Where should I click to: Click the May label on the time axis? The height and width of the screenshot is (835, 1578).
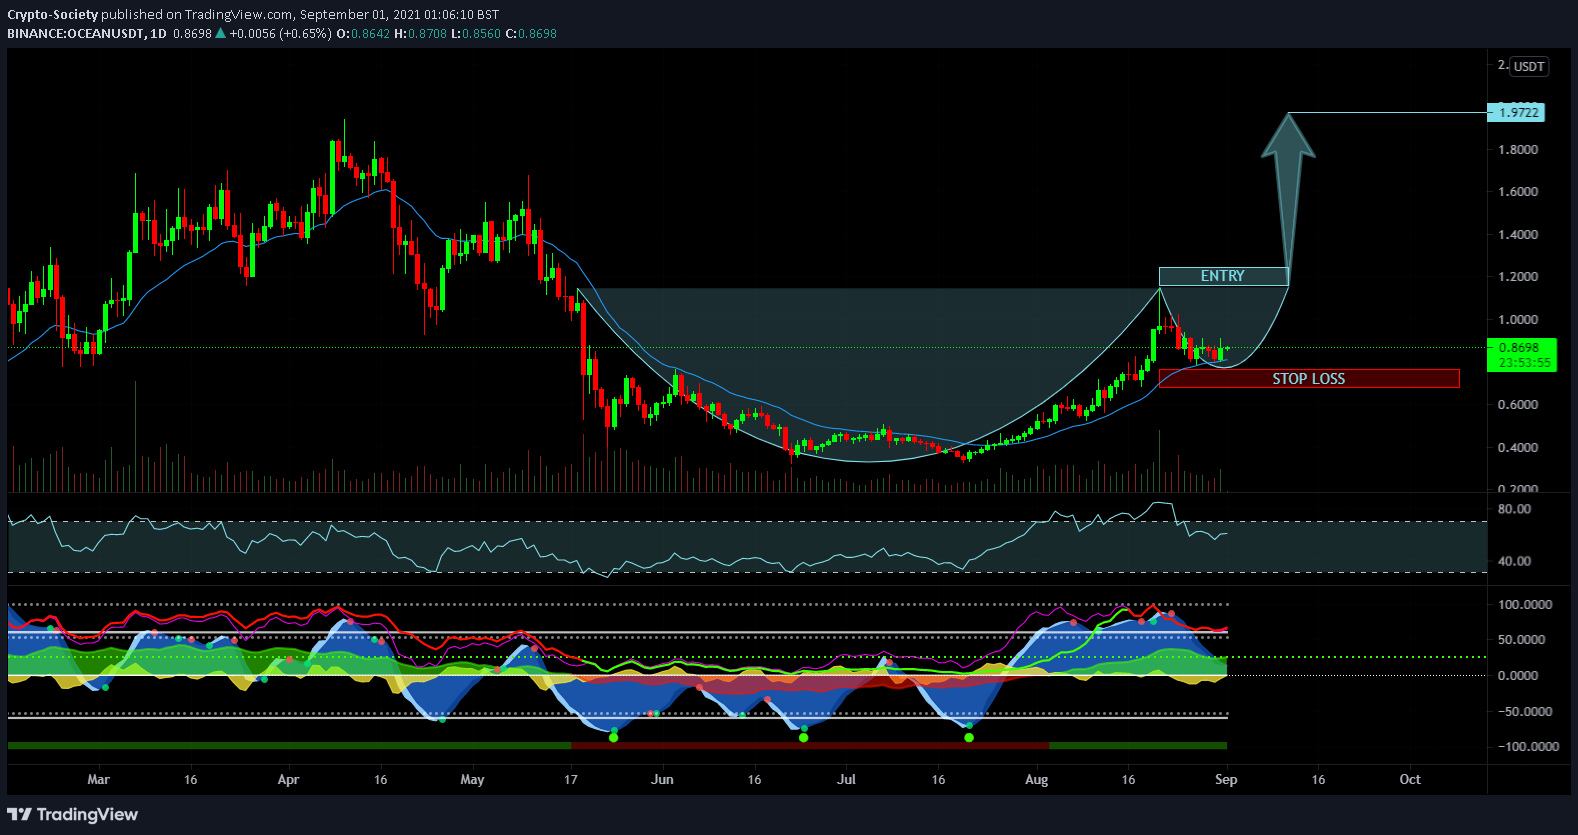[472, 779]
